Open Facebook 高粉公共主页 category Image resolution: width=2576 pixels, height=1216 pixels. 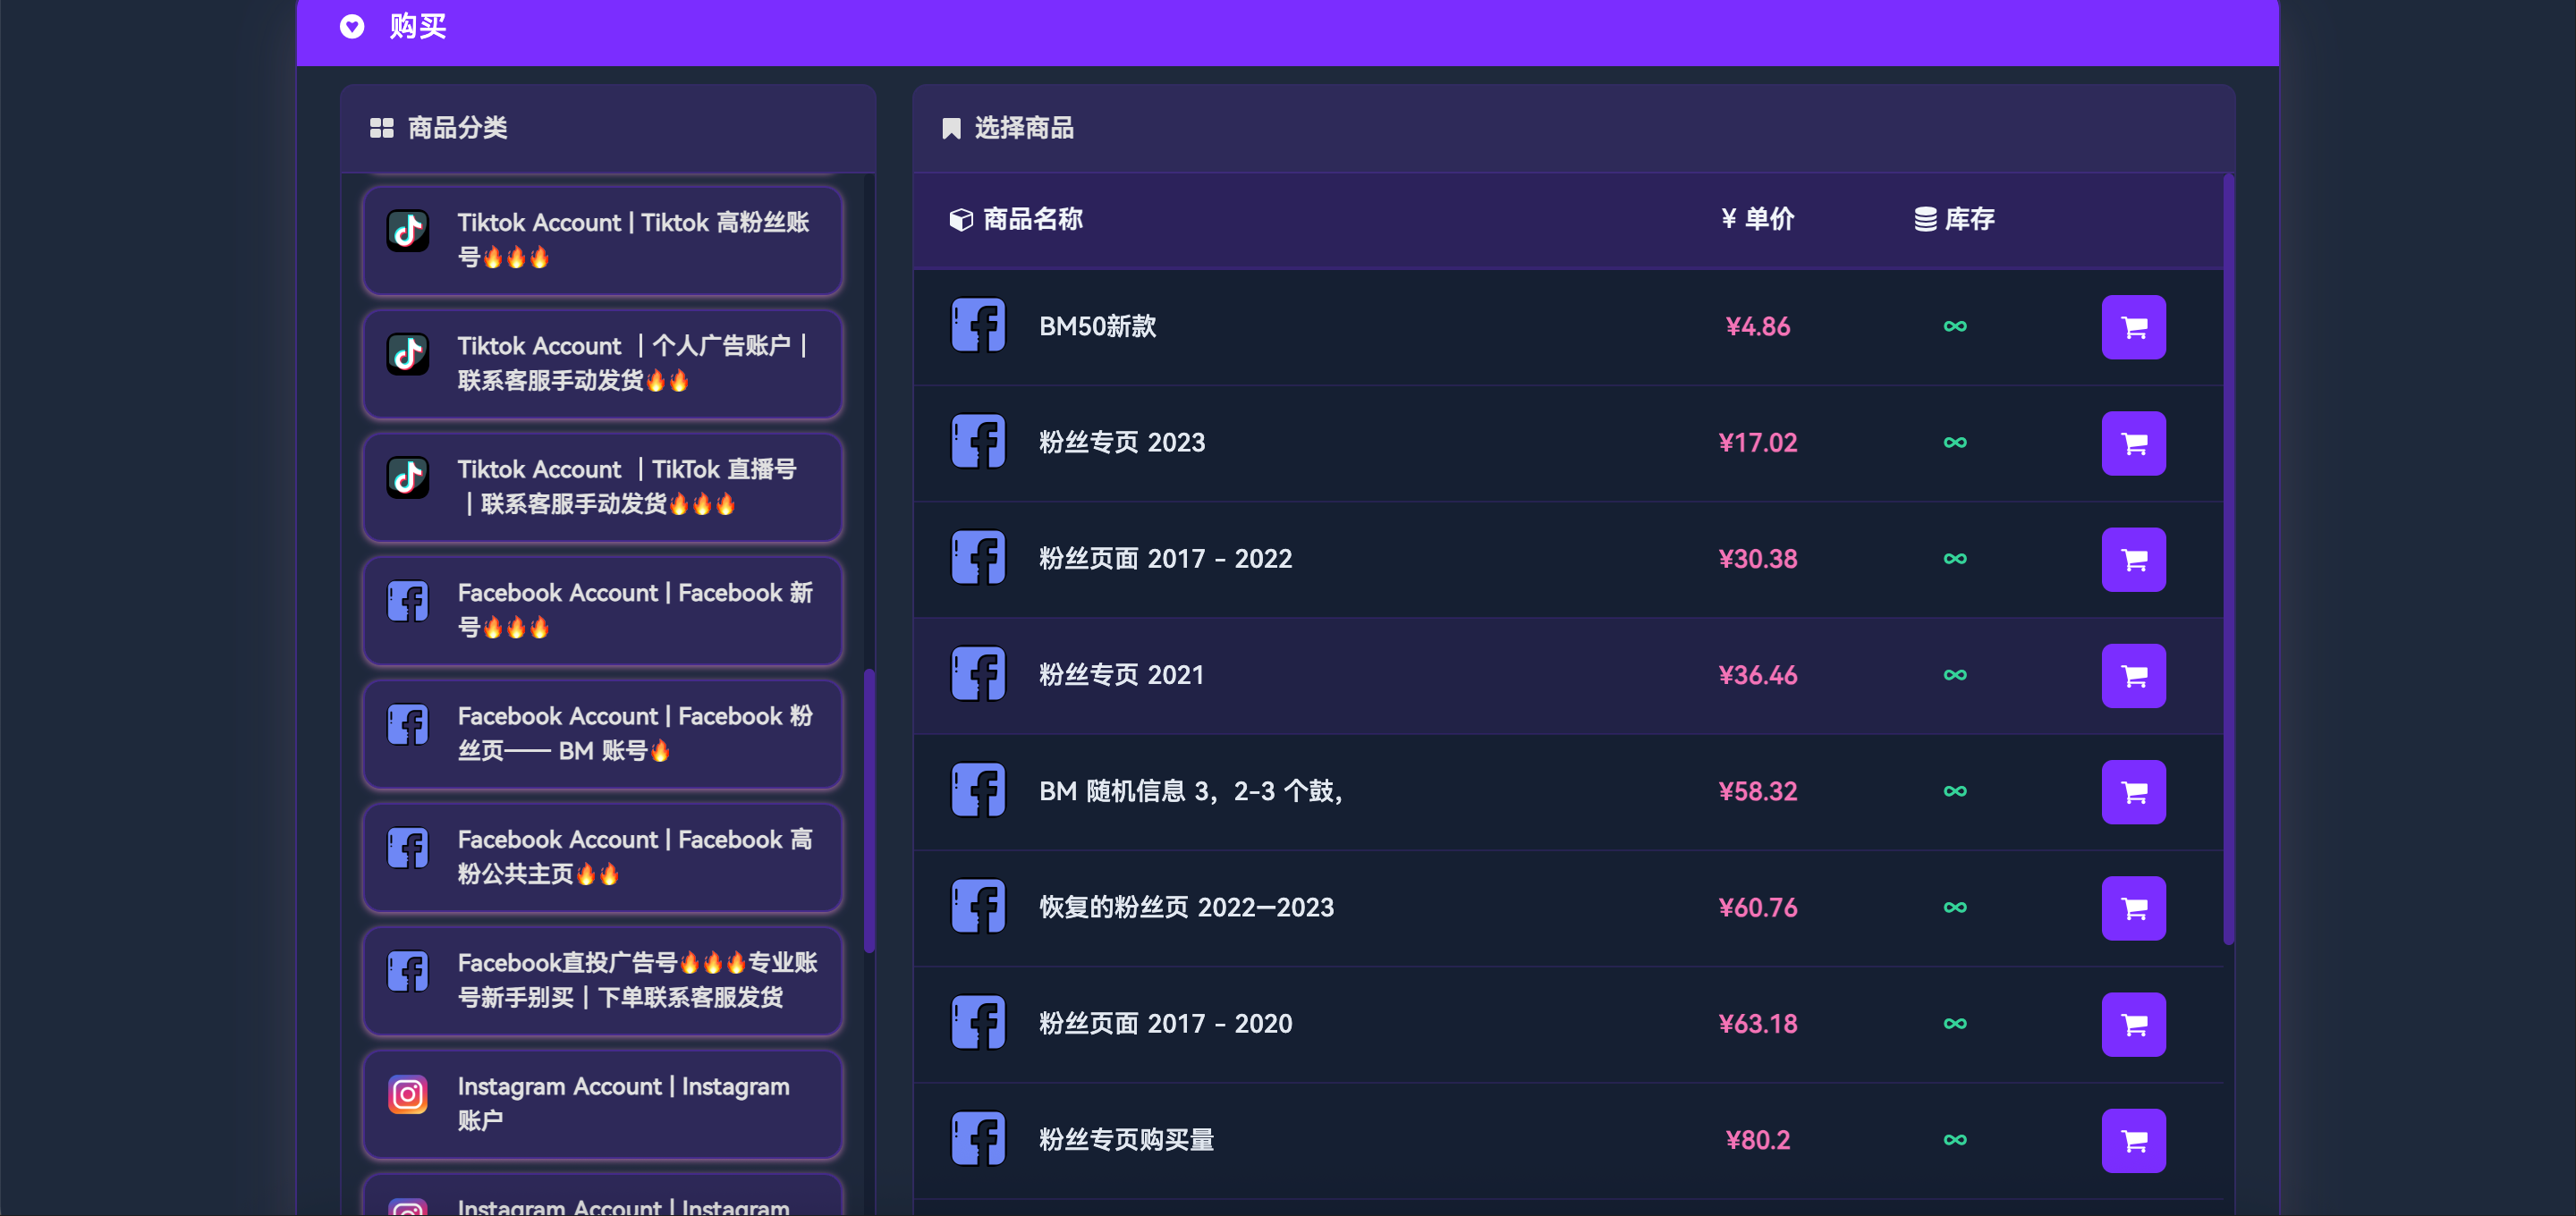[602, 857]
